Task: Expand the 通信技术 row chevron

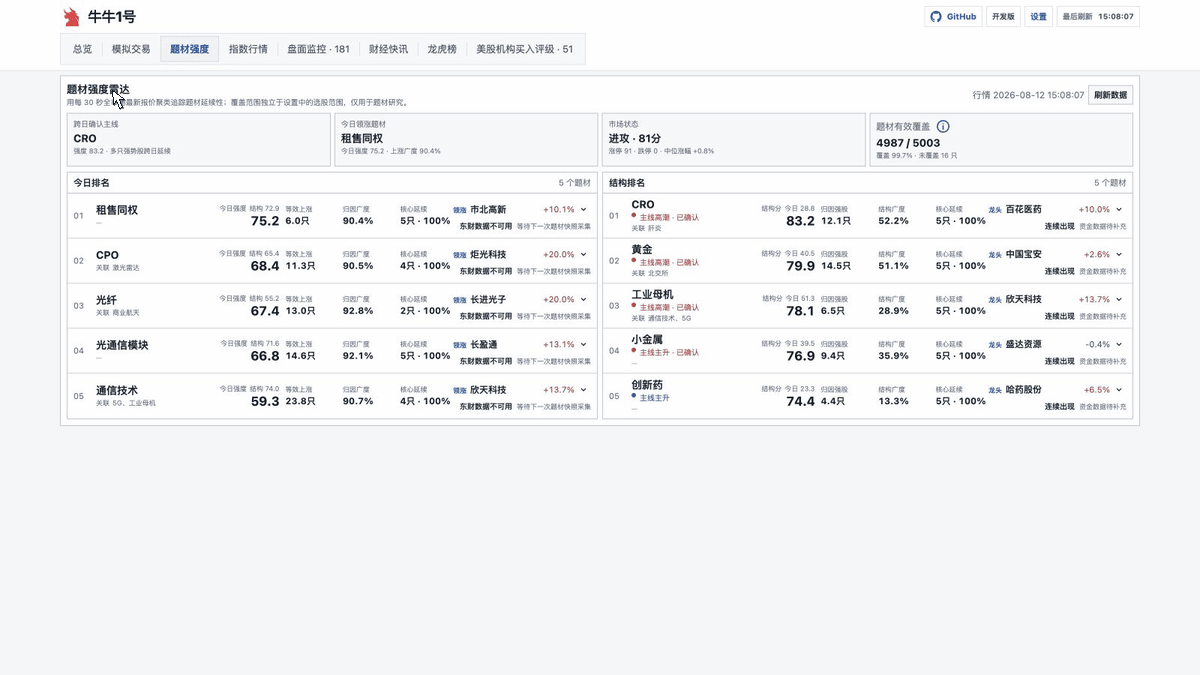Action: coord(584,390)
